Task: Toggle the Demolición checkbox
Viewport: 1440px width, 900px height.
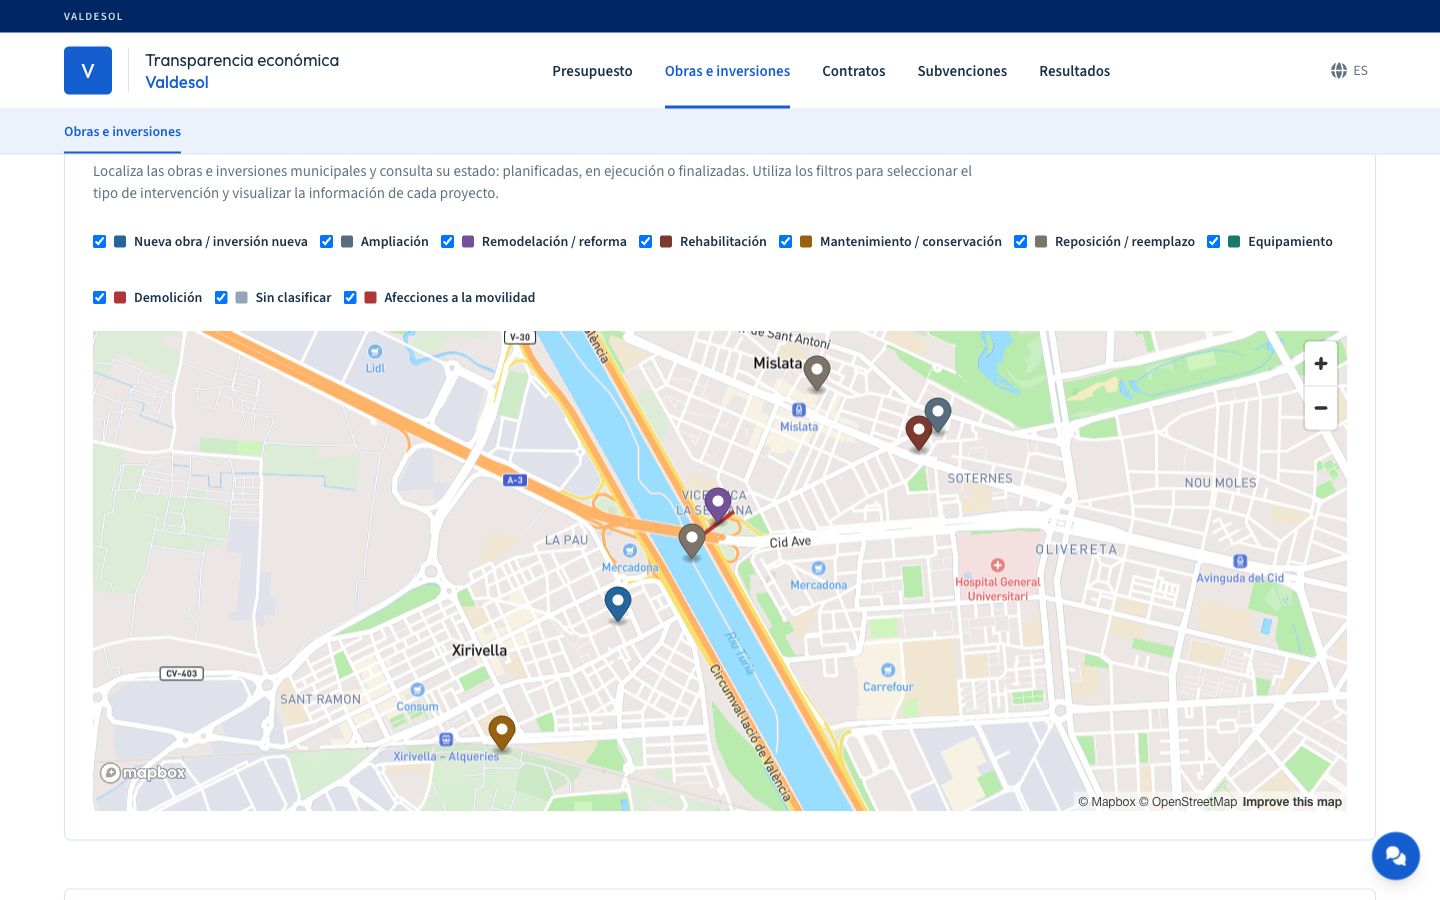Action: (100, 297)
